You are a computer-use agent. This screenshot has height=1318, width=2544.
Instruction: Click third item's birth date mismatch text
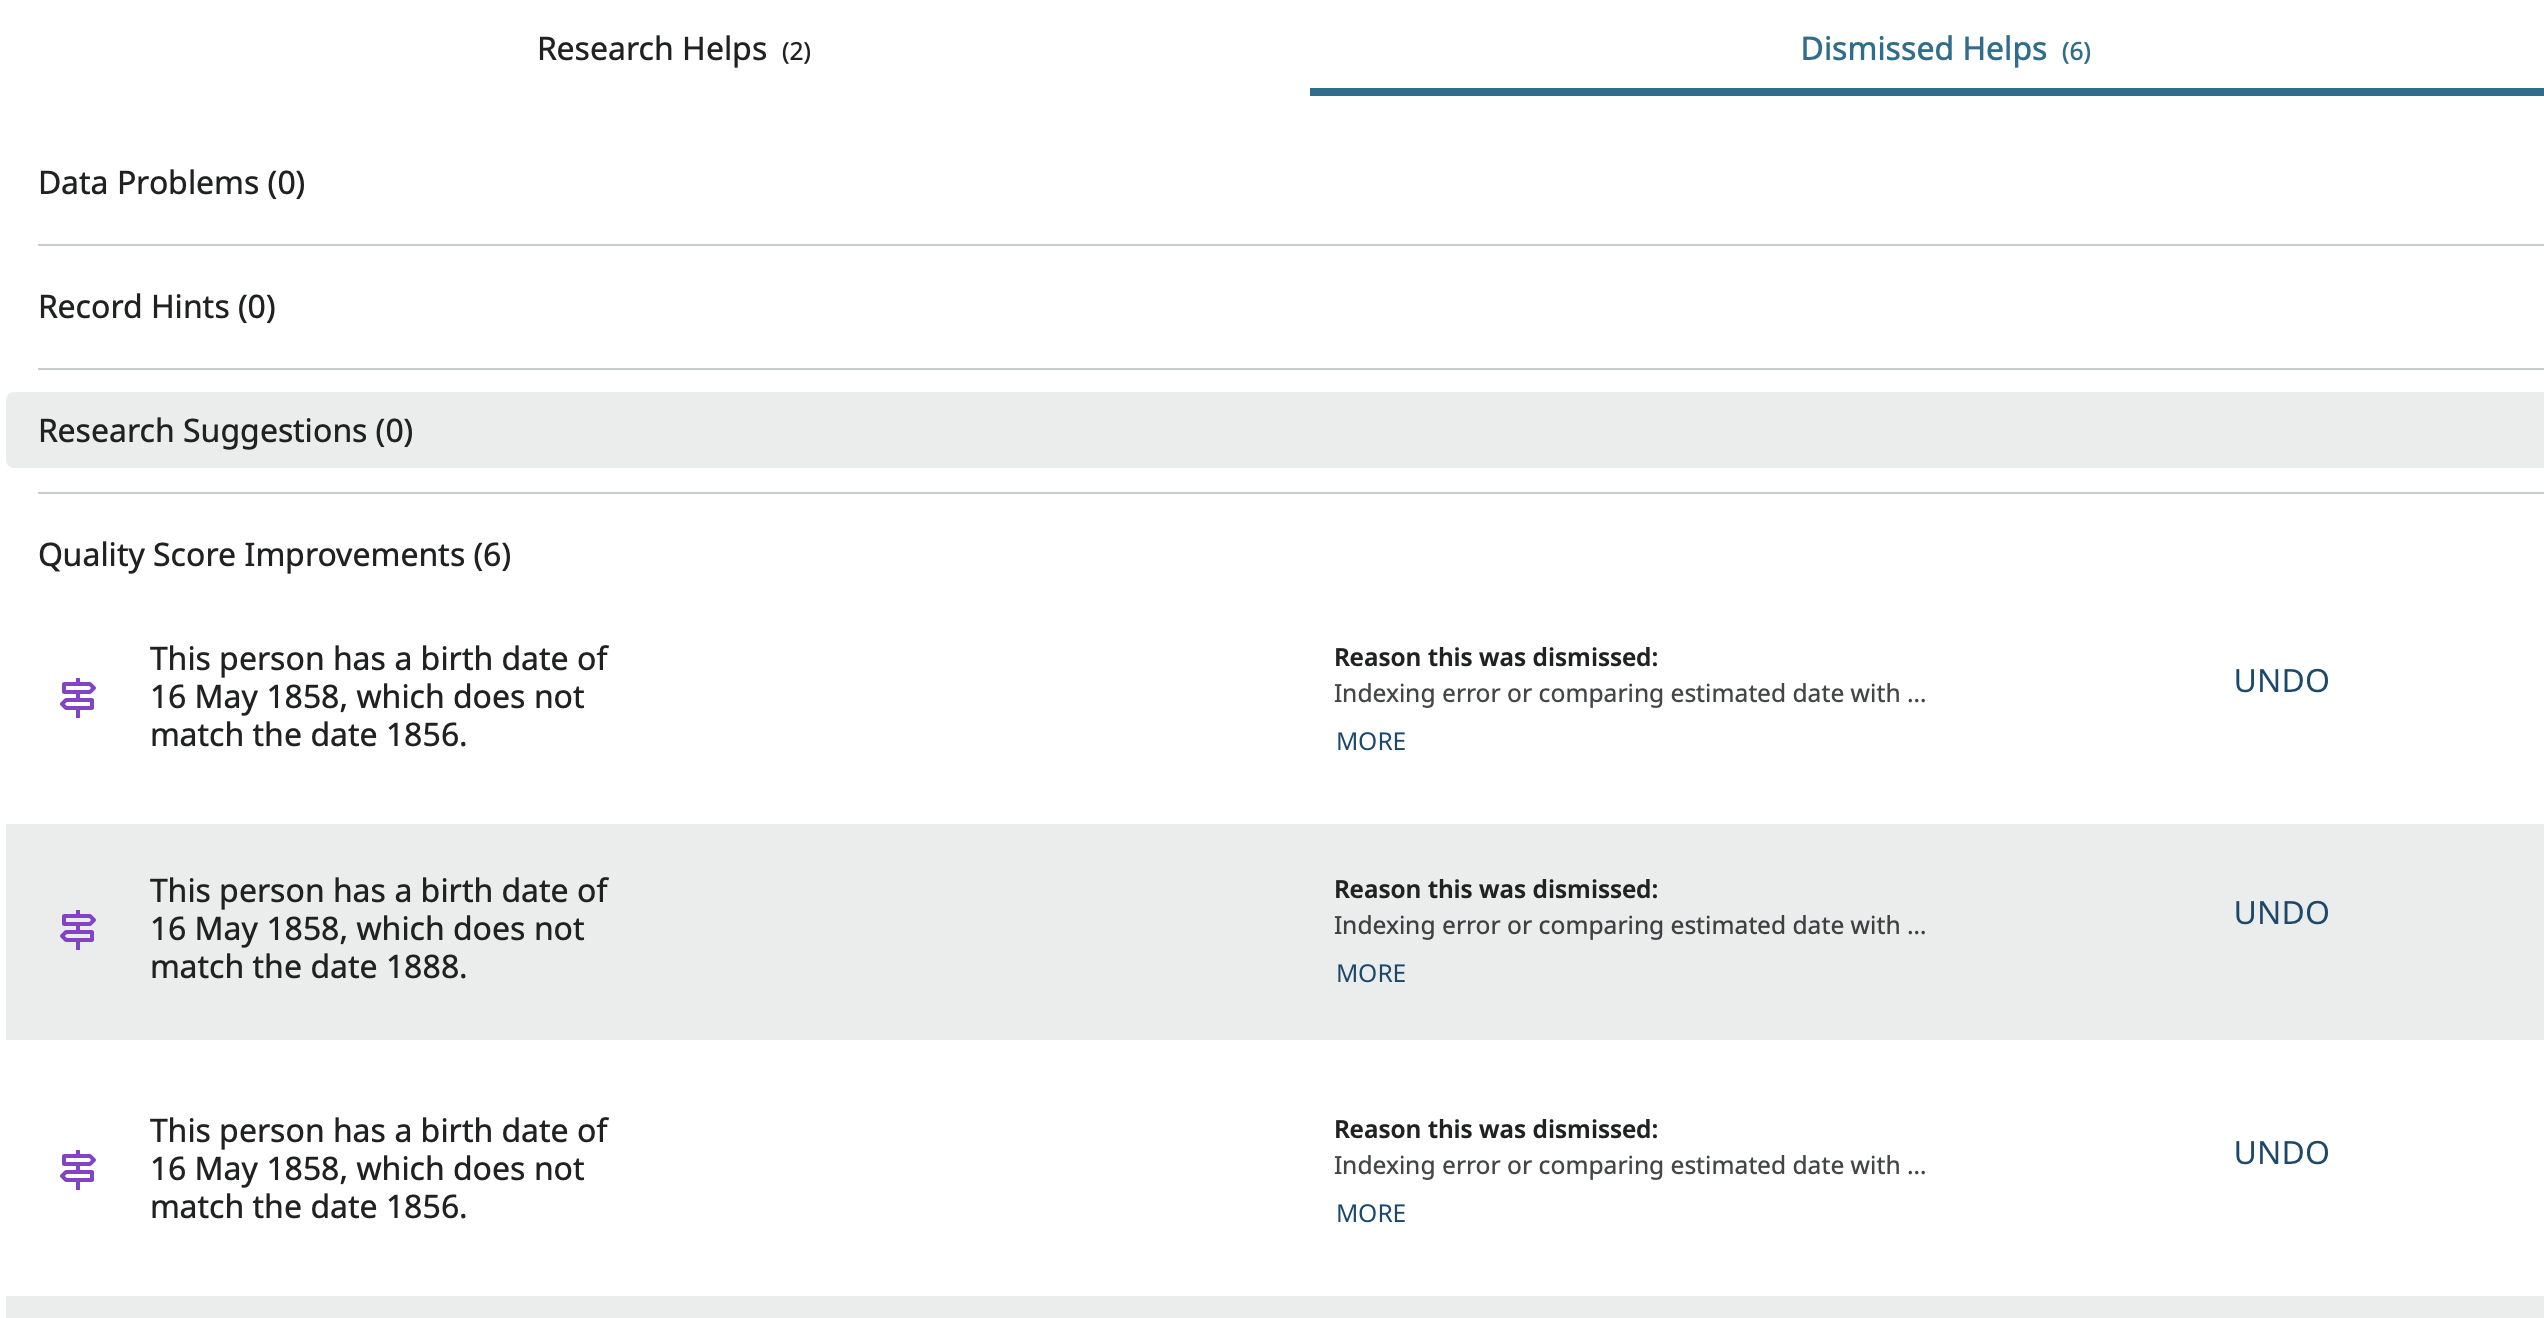[378, 1169]
